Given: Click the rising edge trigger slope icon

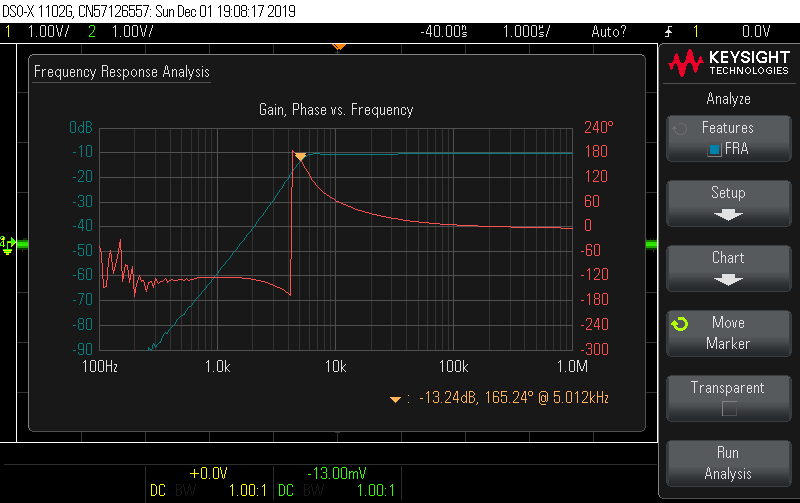Looking at the screenshot, I should [669, 31].
